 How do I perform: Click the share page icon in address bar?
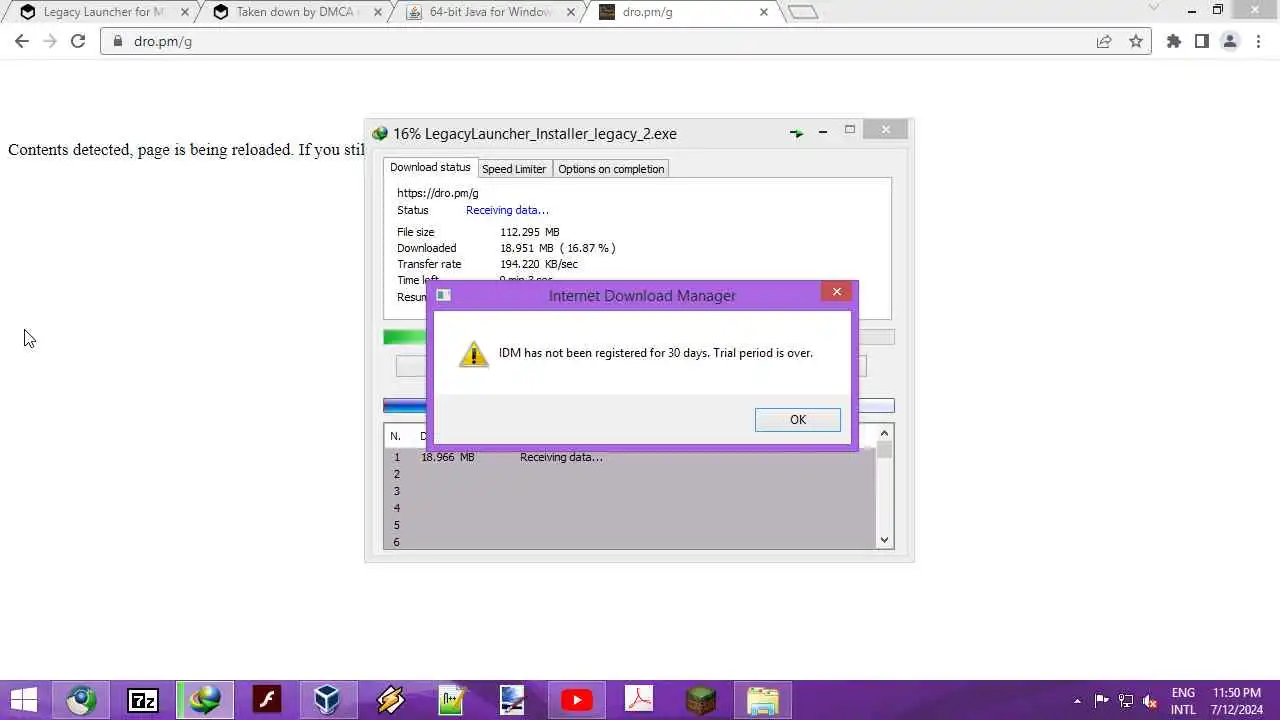(x=1104, y=41)
